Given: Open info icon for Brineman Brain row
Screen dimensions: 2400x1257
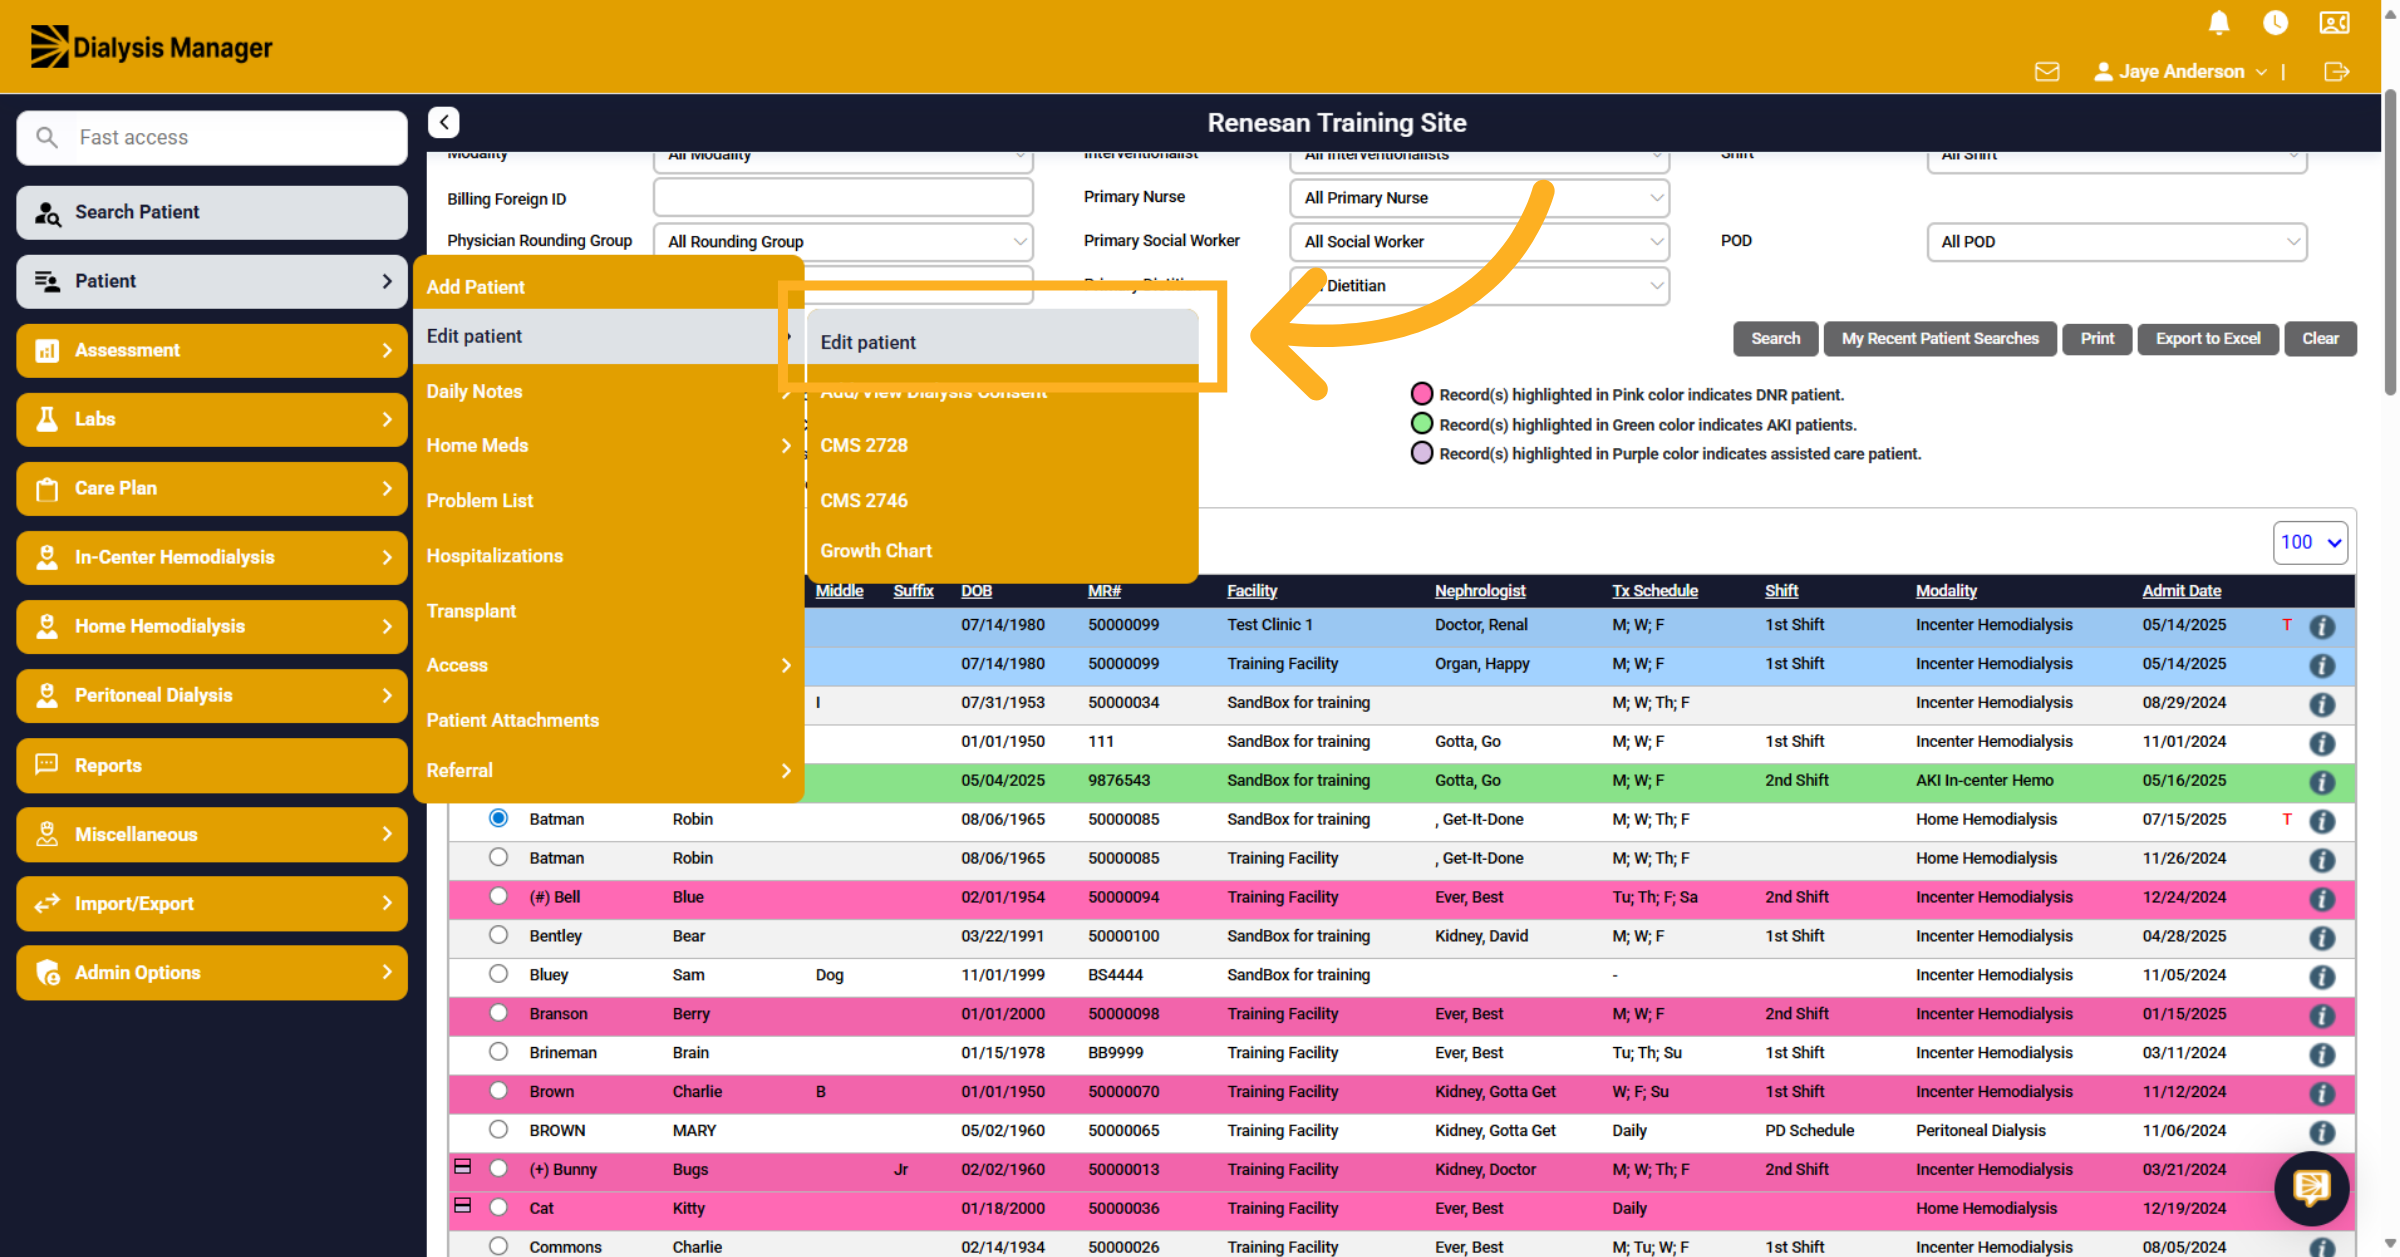Looking at the screenshot, I should (2322, 1054).
